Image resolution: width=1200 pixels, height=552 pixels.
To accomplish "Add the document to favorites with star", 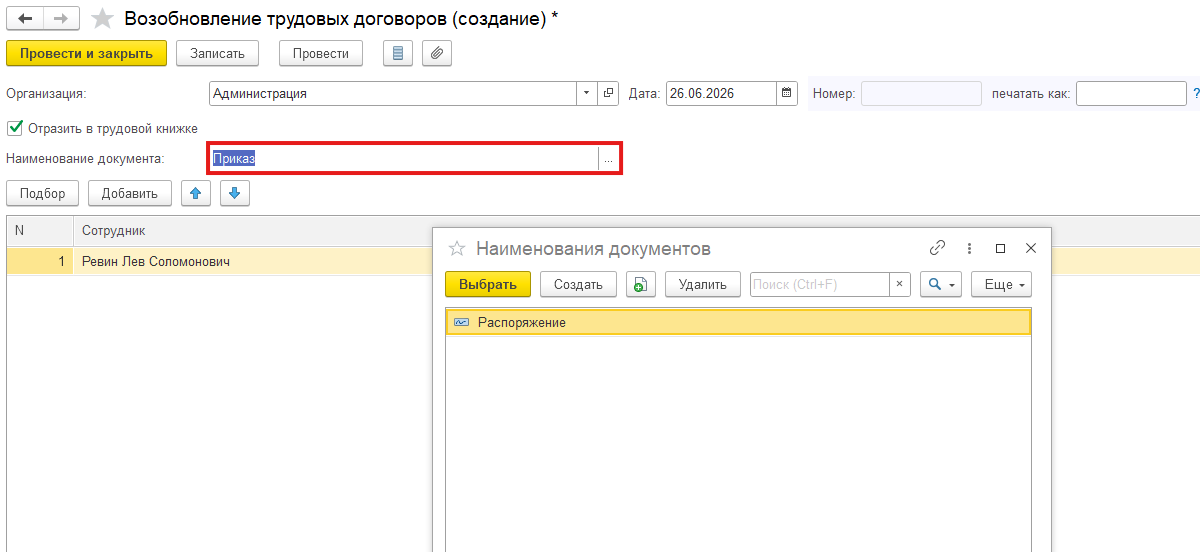I will [x=102, y=18].
